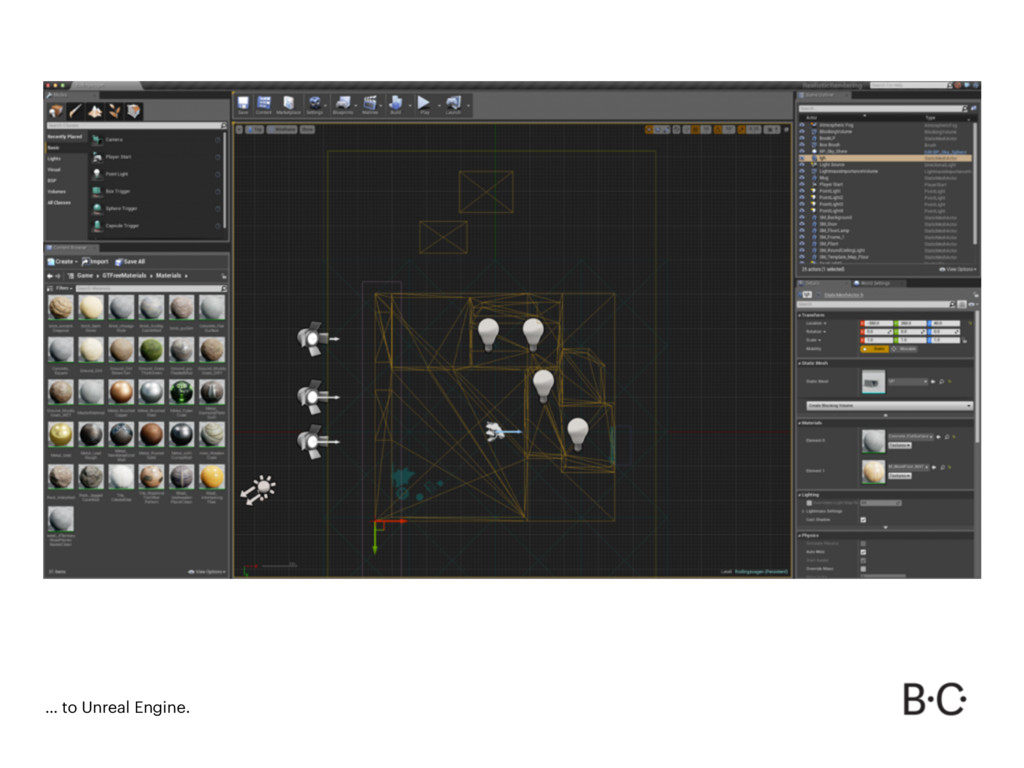This screenshot has width=1024, height=768.
Task: Open Element 1 material name dropdown
Action: pyautogui.click(x=908, y=467)
